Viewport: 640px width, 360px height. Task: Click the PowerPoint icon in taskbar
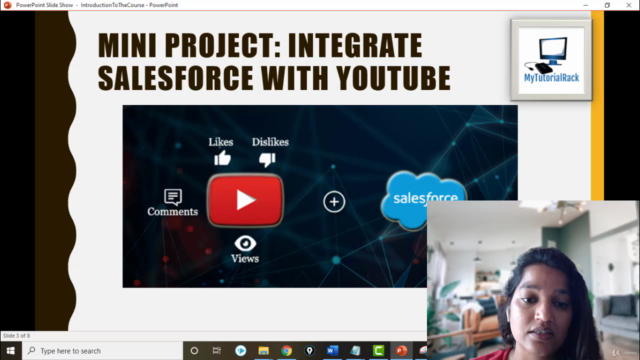click(x=402, y=351)
